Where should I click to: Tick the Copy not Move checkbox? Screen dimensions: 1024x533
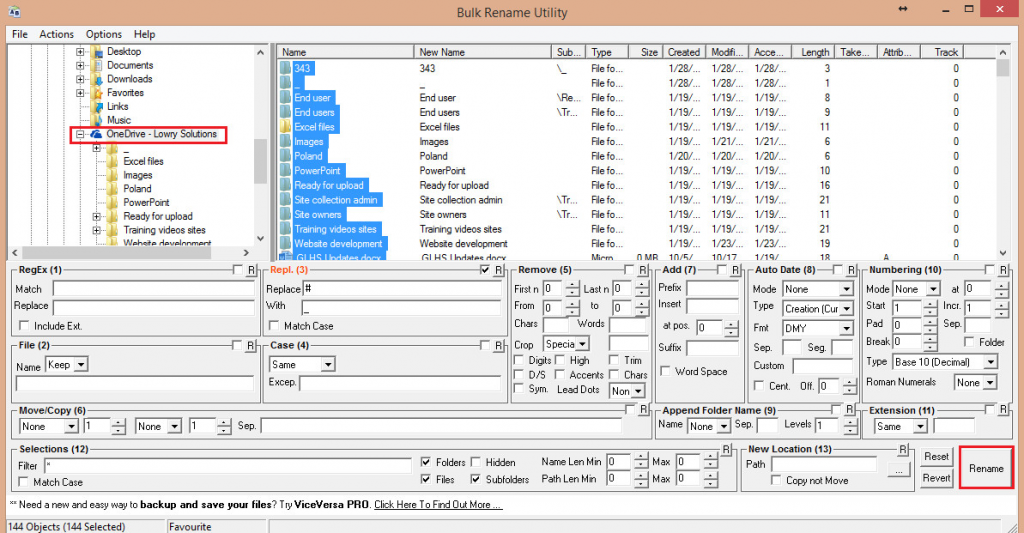point(776,480)
